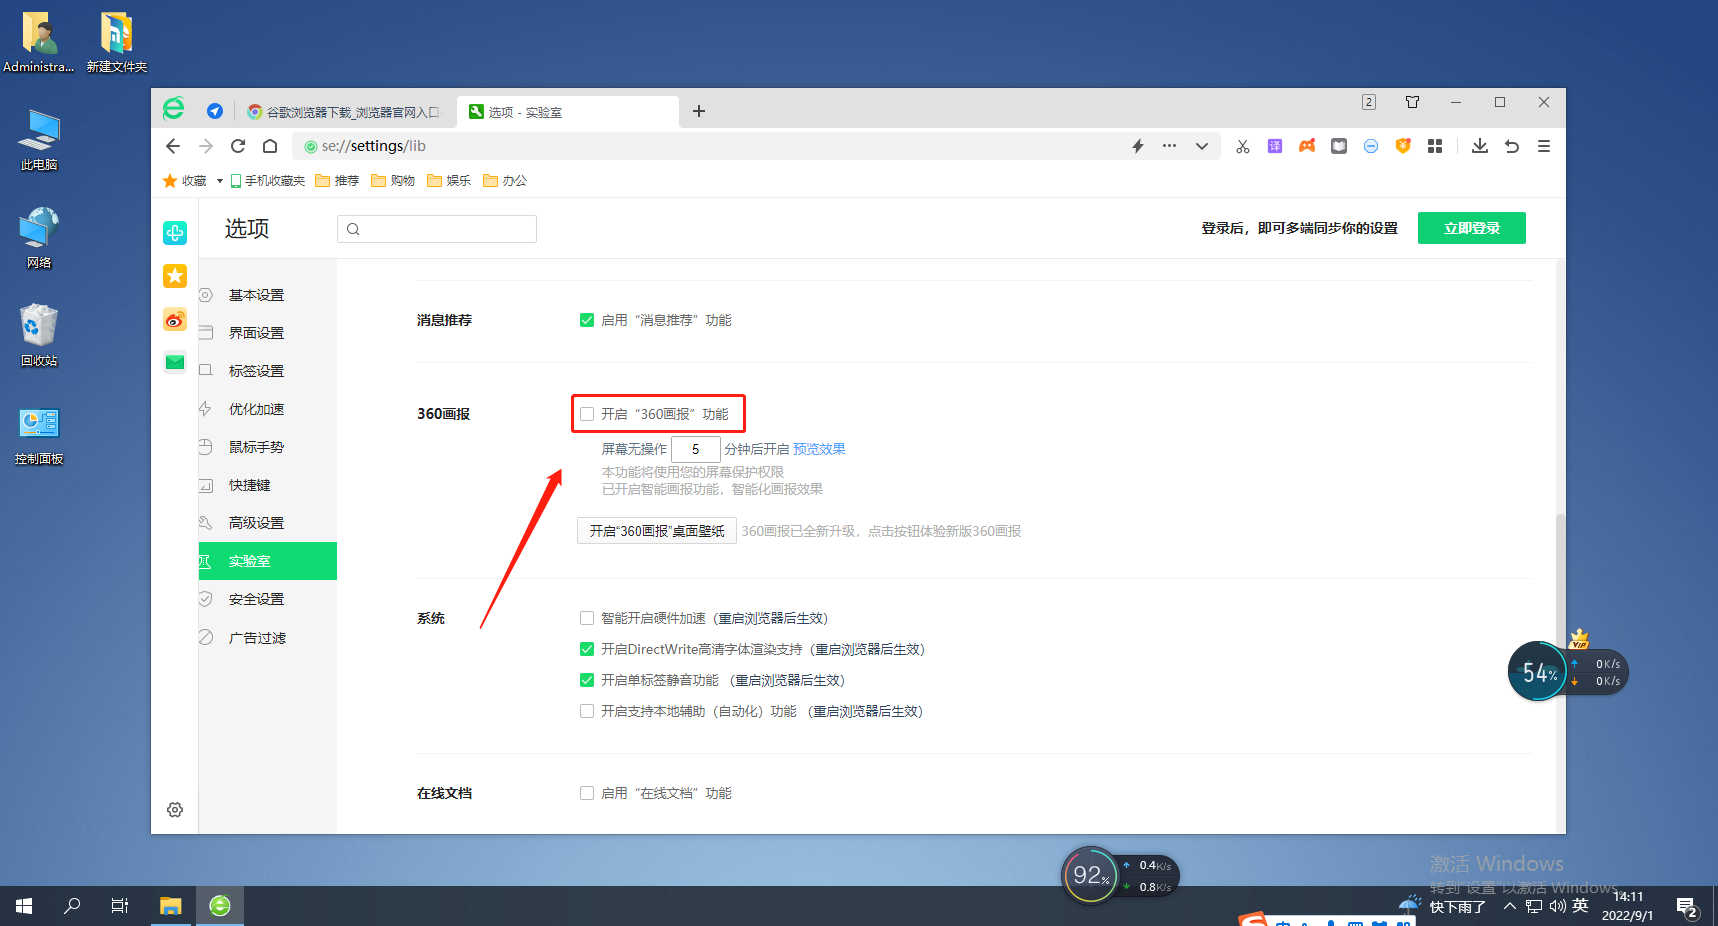Open 基本设置 settings section
The image size is (1718, 926).
click(x=257, y=295)
